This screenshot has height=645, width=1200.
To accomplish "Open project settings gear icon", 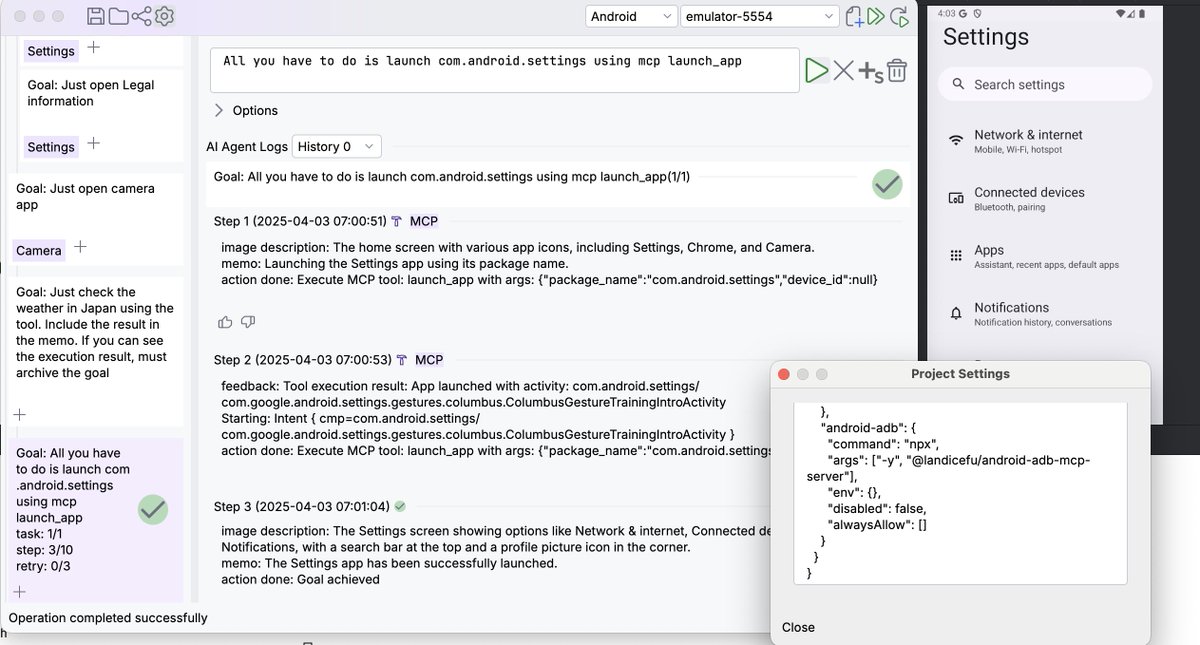I will pyautogui.click(x=165, y=16).
